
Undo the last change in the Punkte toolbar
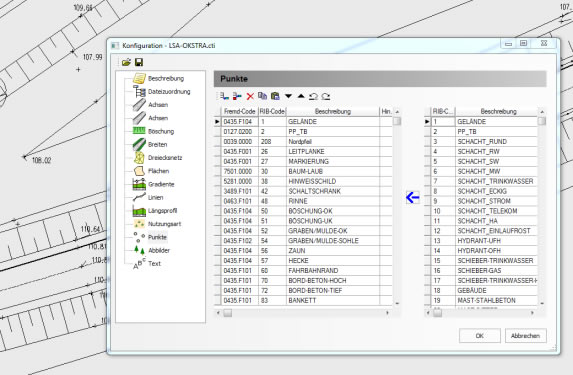313,96
